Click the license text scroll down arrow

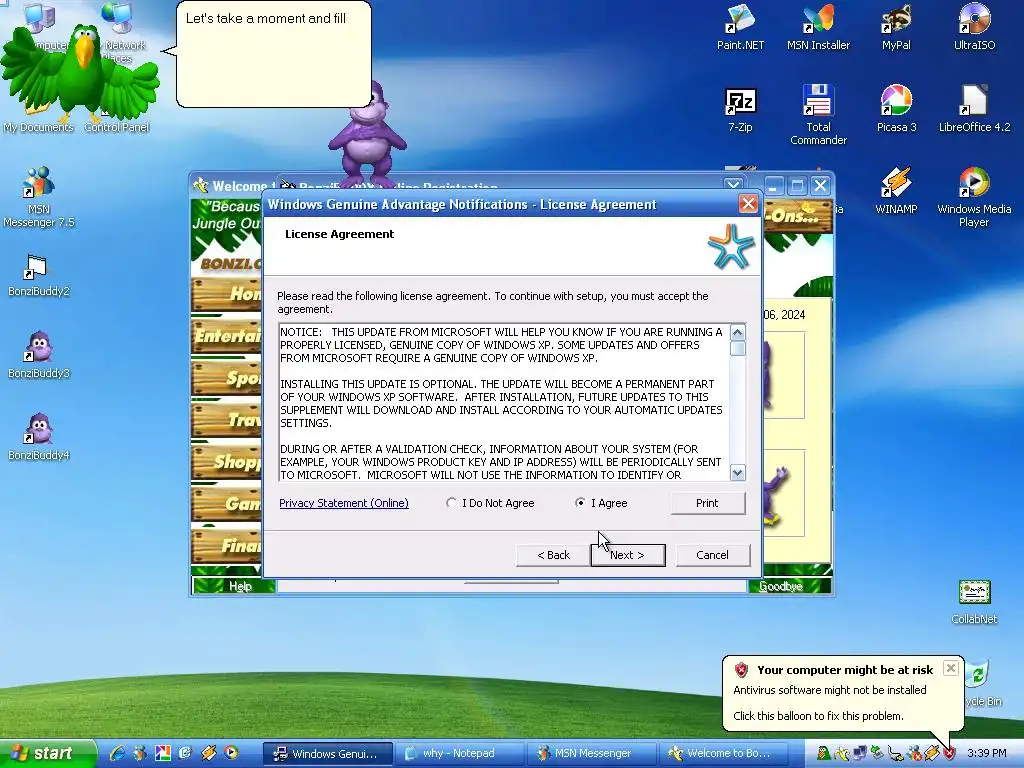click(737, 473)
